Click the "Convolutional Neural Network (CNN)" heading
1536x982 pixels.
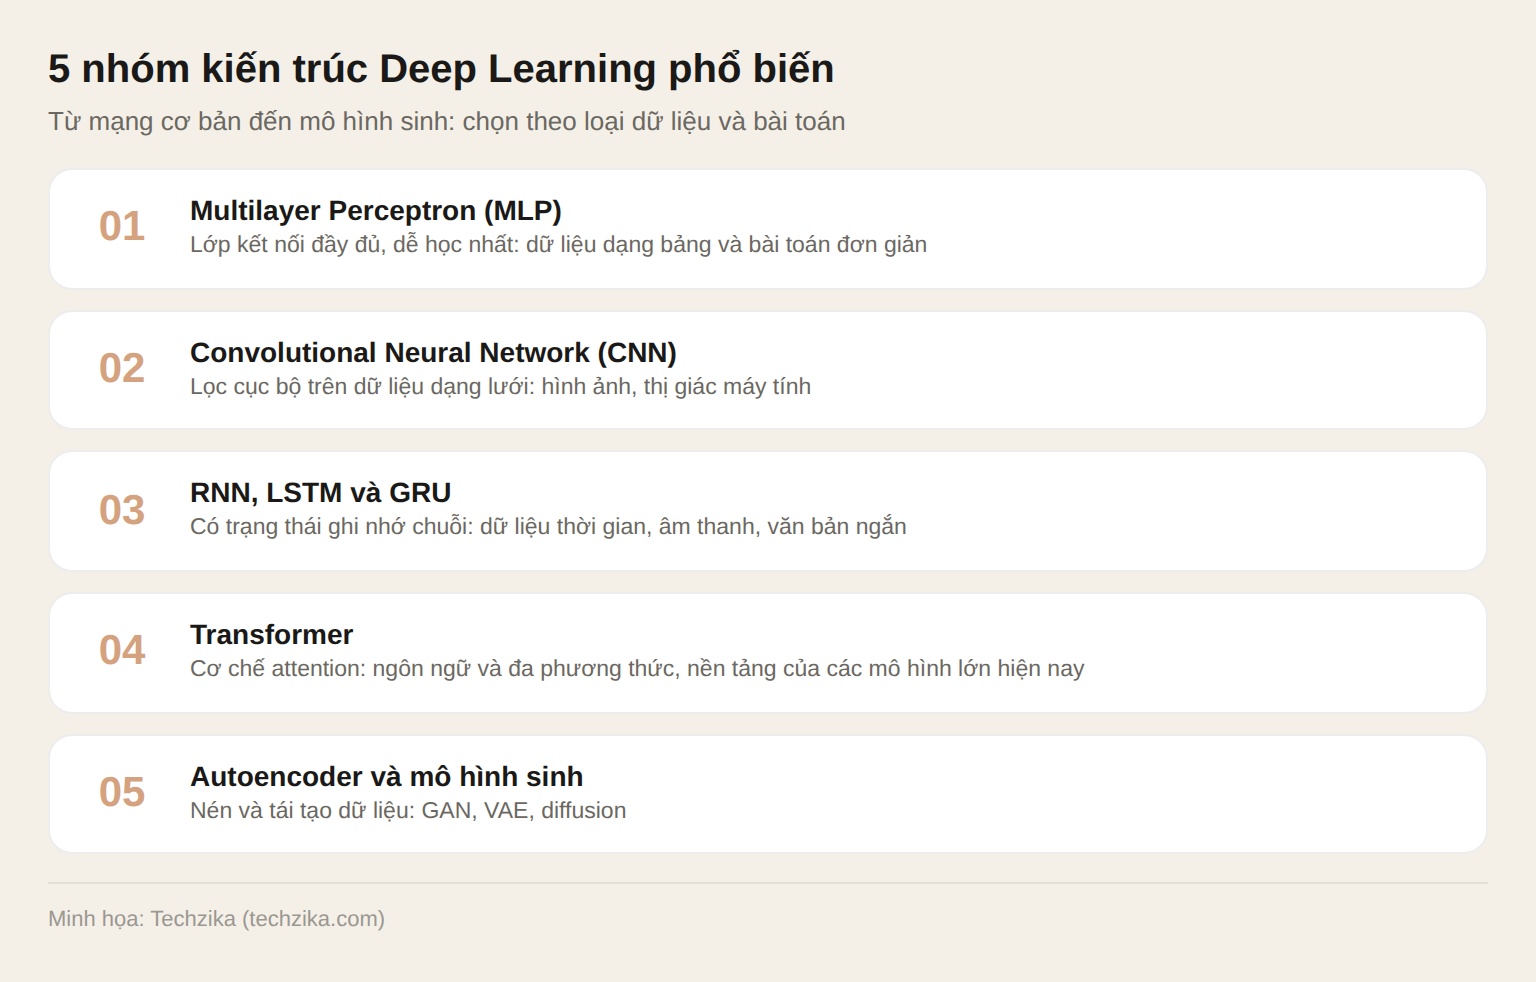click(433, 353)
